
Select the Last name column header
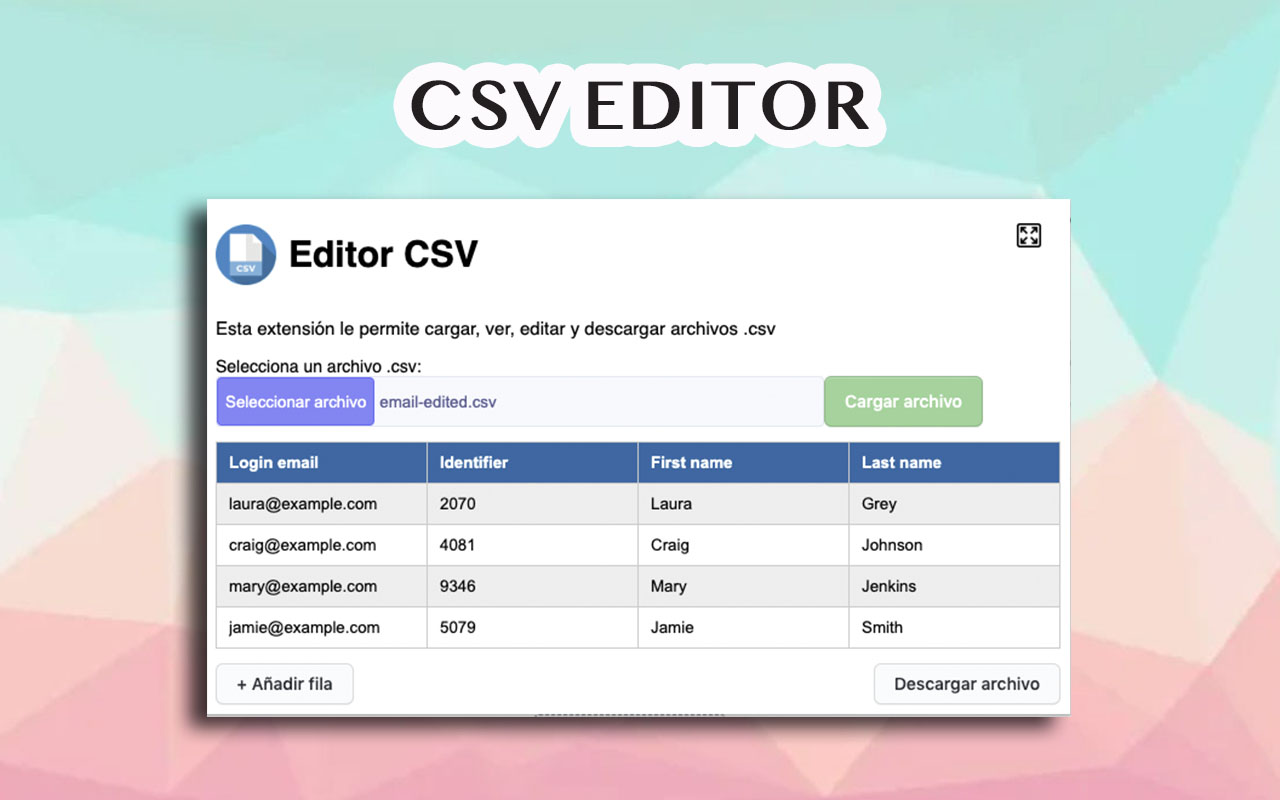pyautogui.click(x=954, y=462)
